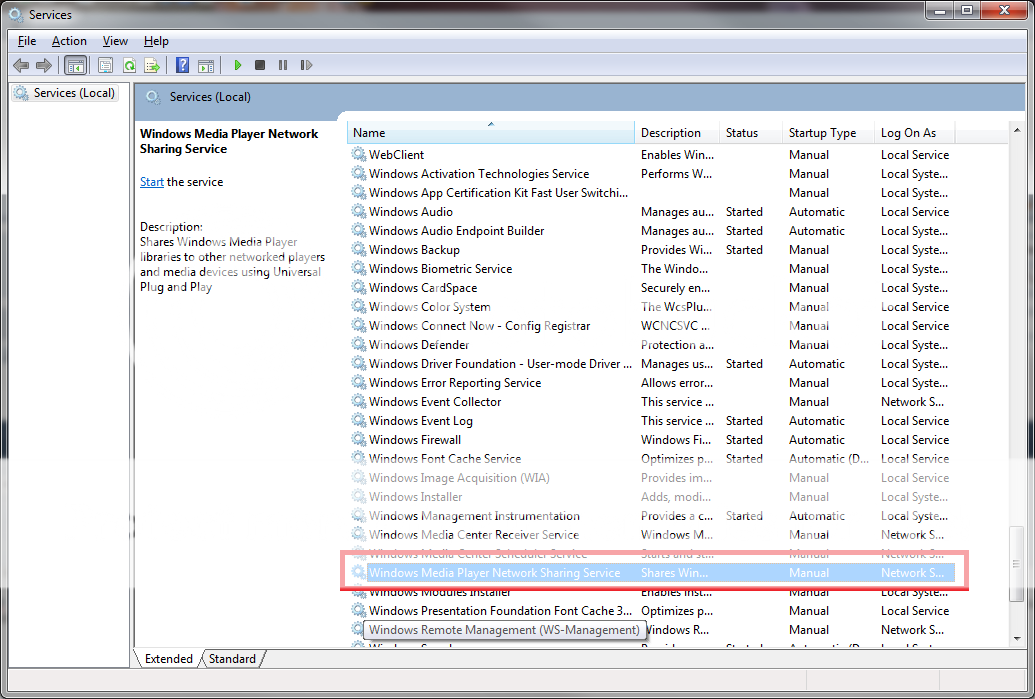Viewport: 1035px width, 699px height.
Task: Sort by the Status column header
Action: pyautogui.click(x=751, y=133)
